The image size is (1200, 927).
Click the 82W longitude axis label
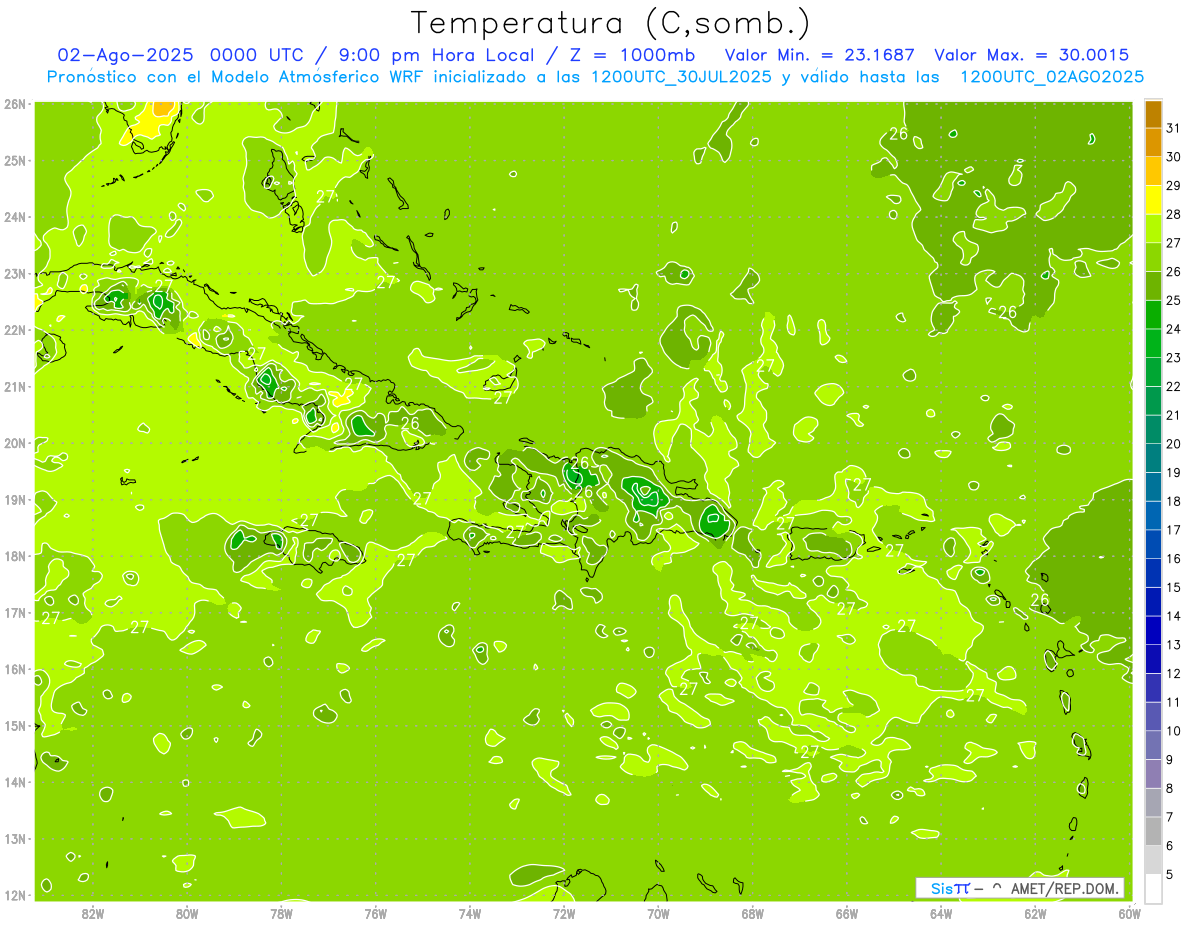point(93,913)
